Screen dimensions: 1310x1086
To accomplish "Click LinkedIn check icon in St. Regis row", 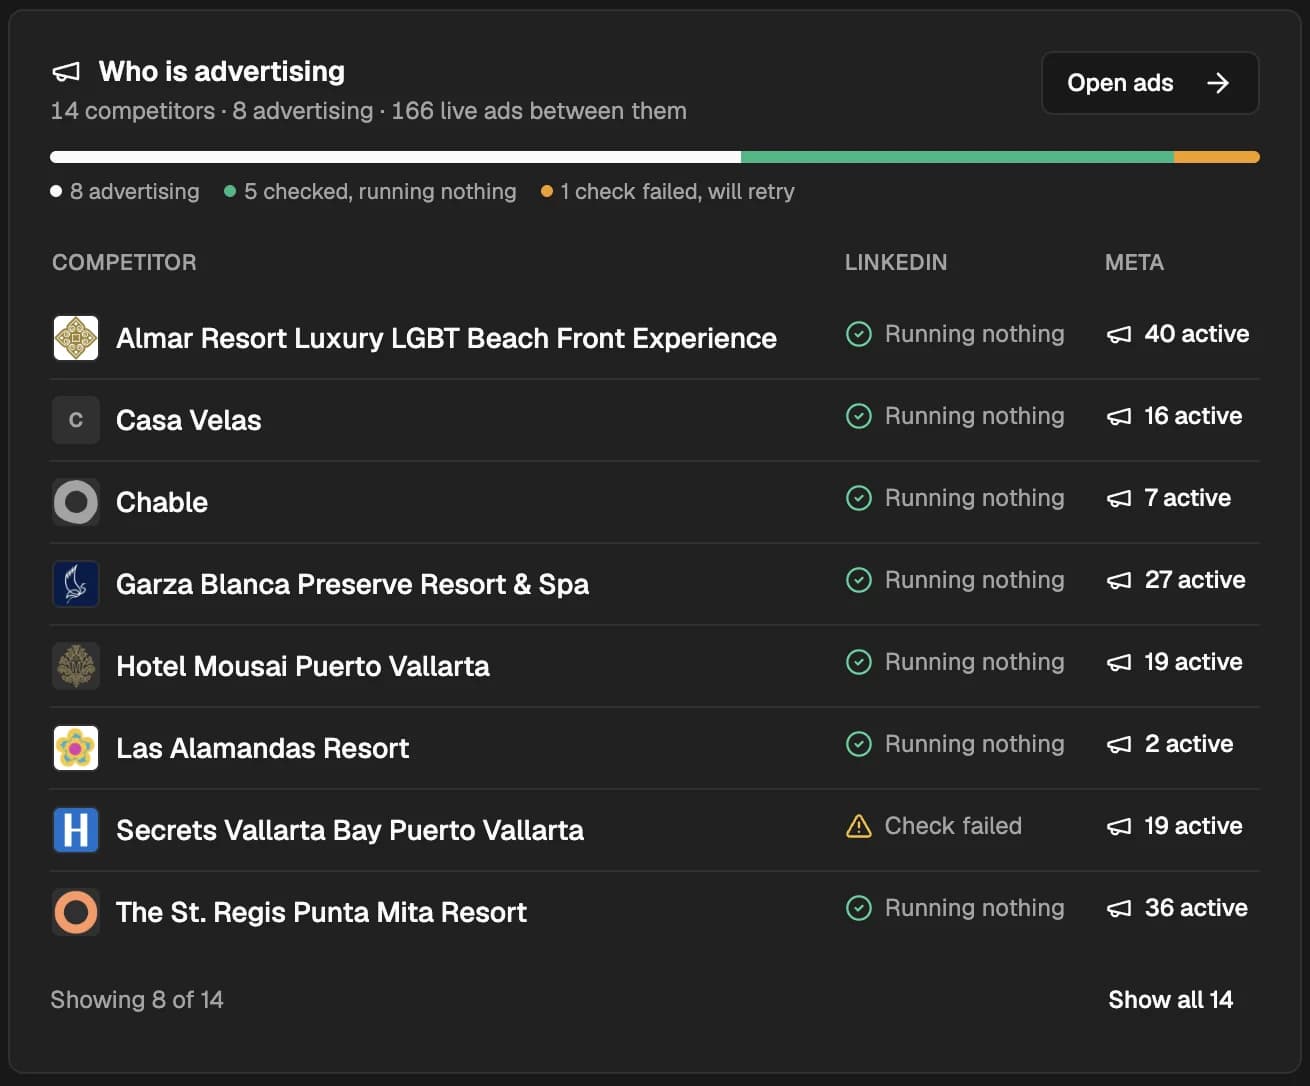I will [859, 908].
